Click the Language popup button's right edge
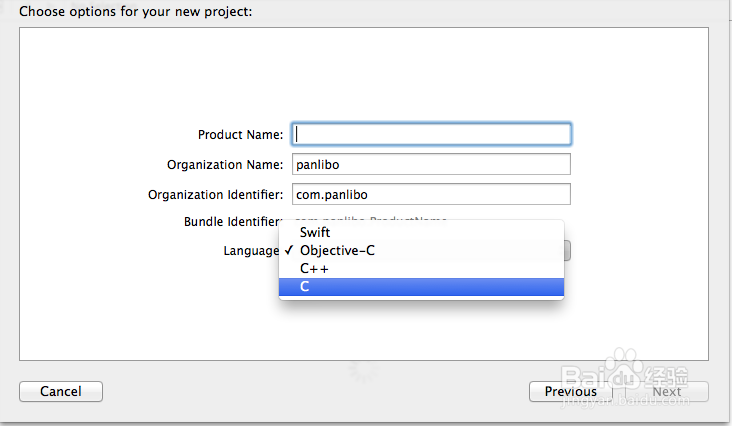Screen dimensions: 732x426 coord(567,250)
